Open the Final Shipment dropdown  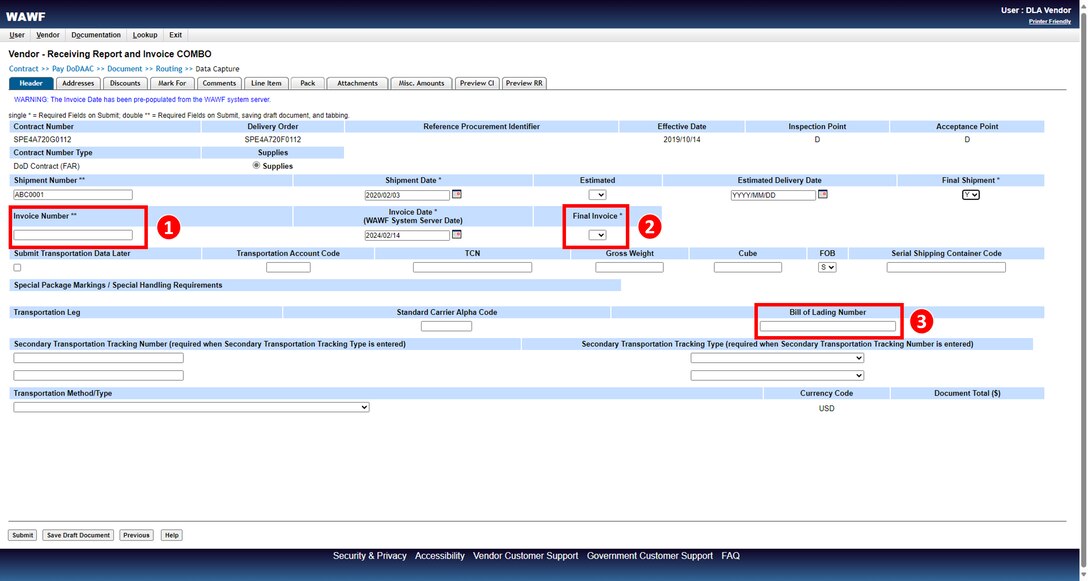[970, 195]
